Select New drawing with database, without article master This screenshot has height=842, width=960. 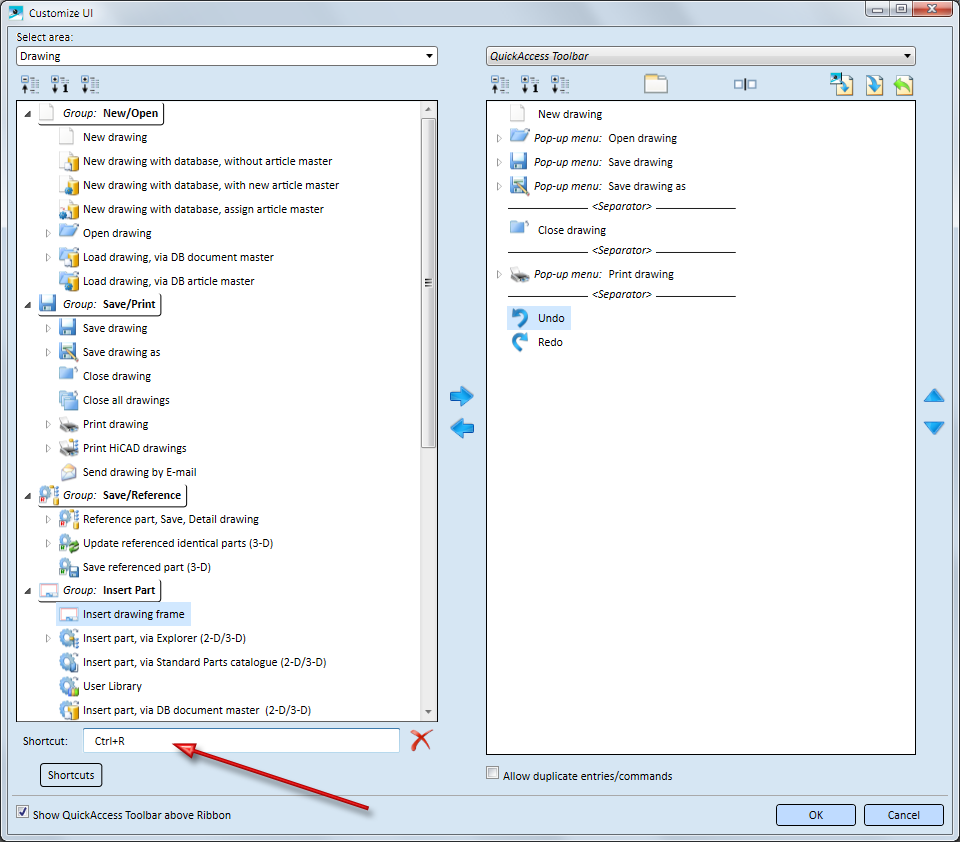(x=208, y=161)
